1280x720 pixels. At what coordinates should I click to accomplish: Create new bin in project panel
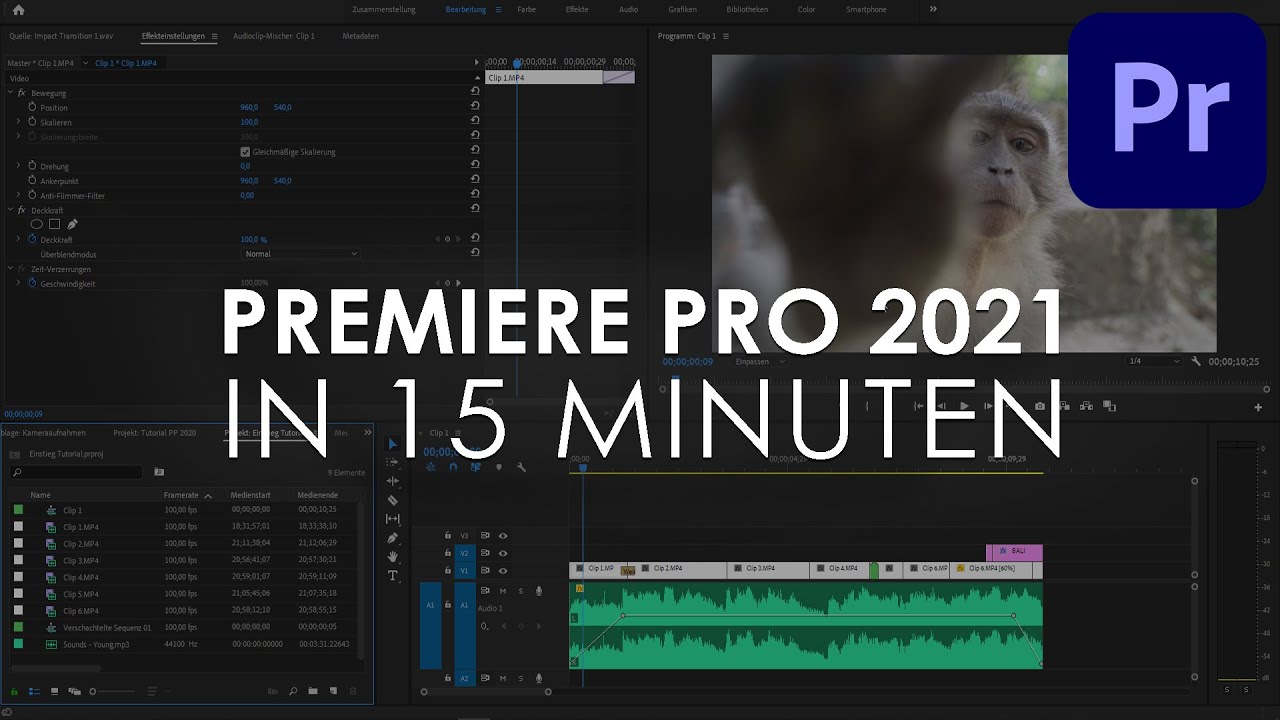pos(313,691)
